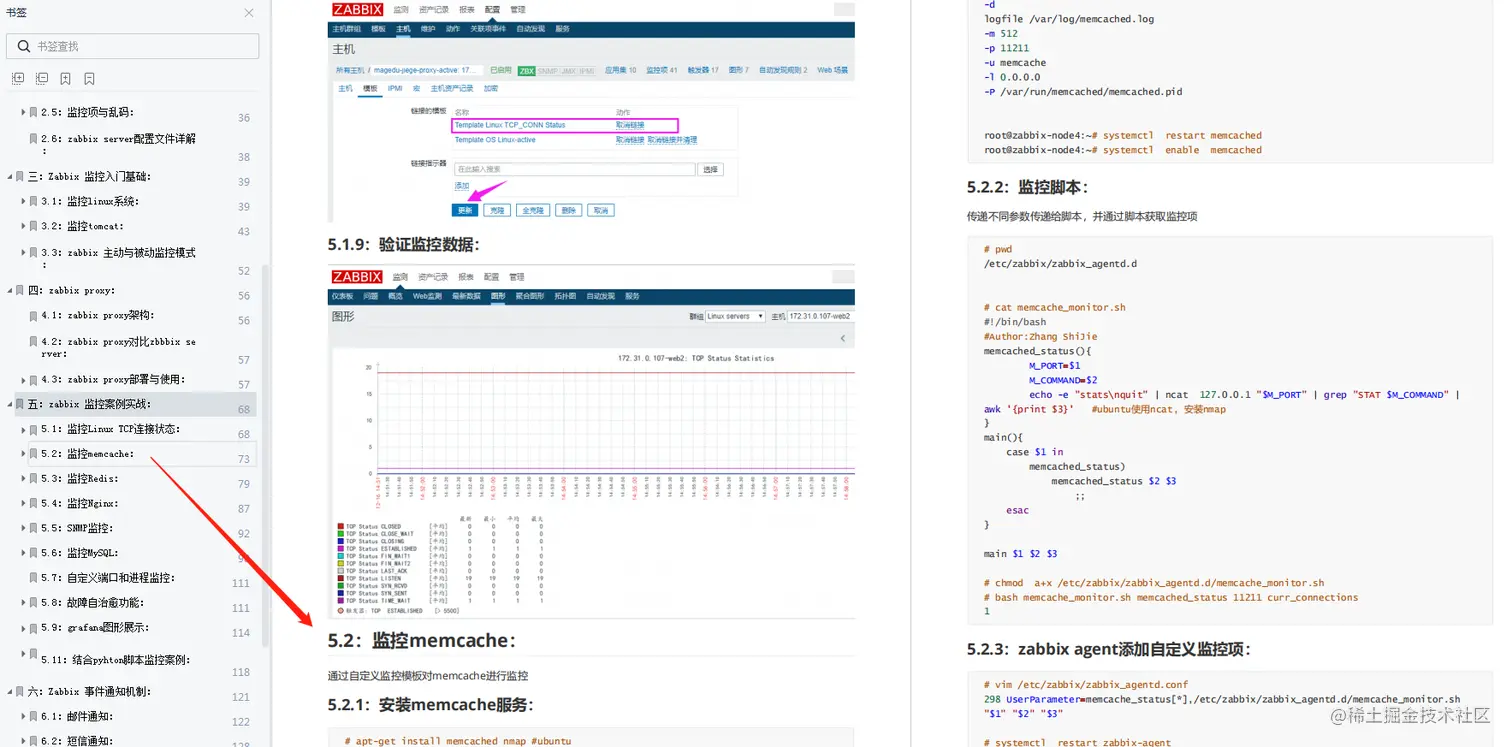The height and width of the screenshot is (747, 1512).
Task: Click the bookmark icon beside 5.2 监控memcache
Action: coord(34,453)
